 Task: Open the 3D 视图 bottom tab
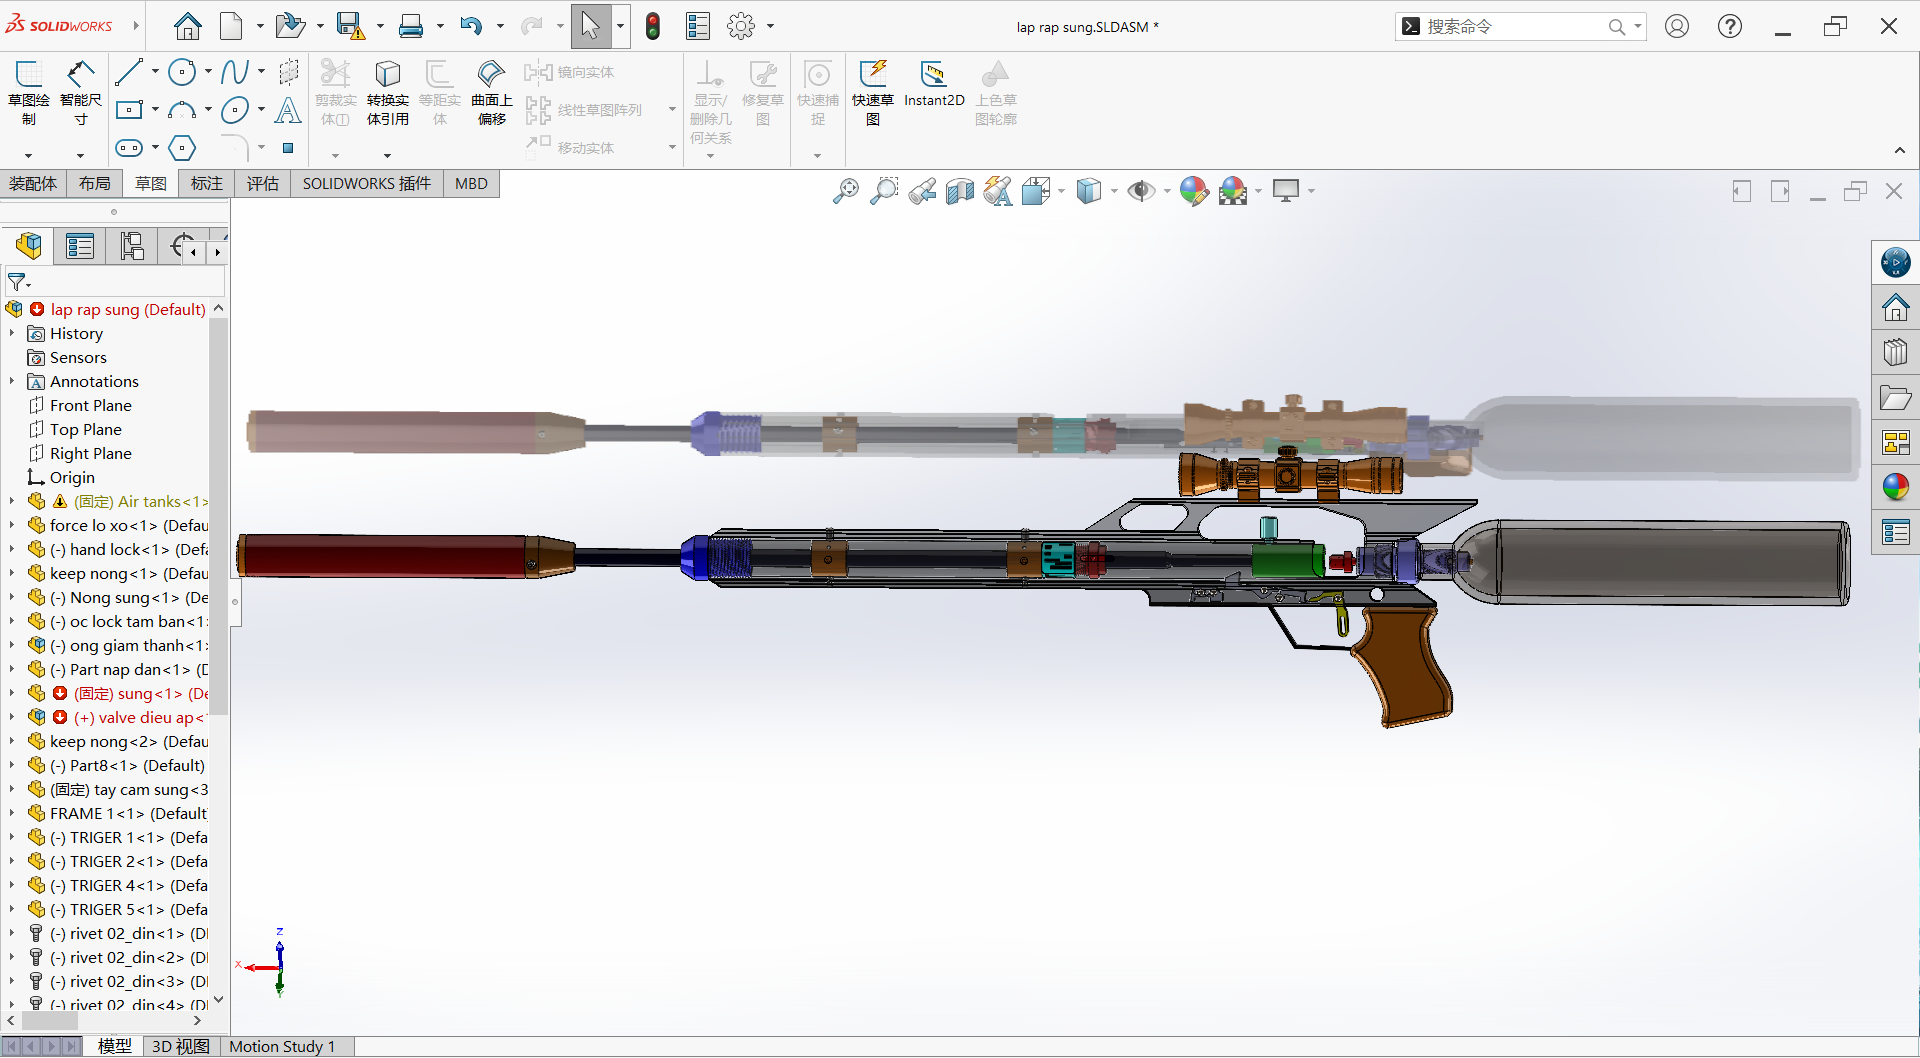pyautogui.click(x=181, y=1046)
